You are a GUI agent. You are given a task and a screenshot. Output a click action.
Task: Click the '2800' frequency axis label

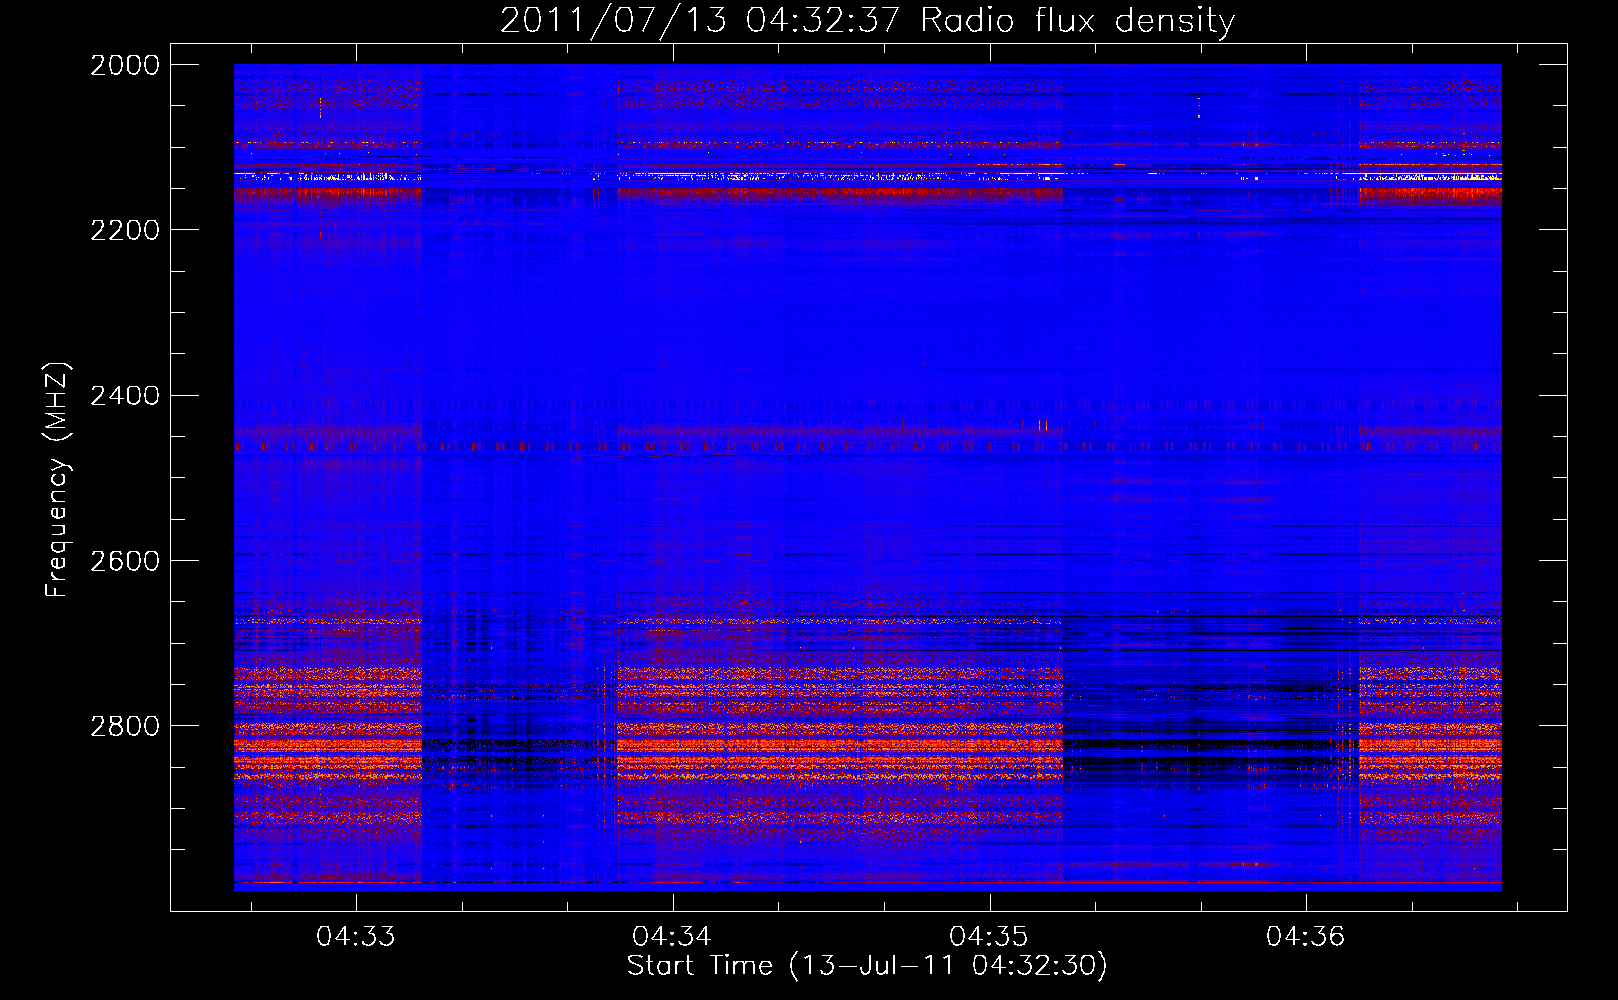click(125, 726)
